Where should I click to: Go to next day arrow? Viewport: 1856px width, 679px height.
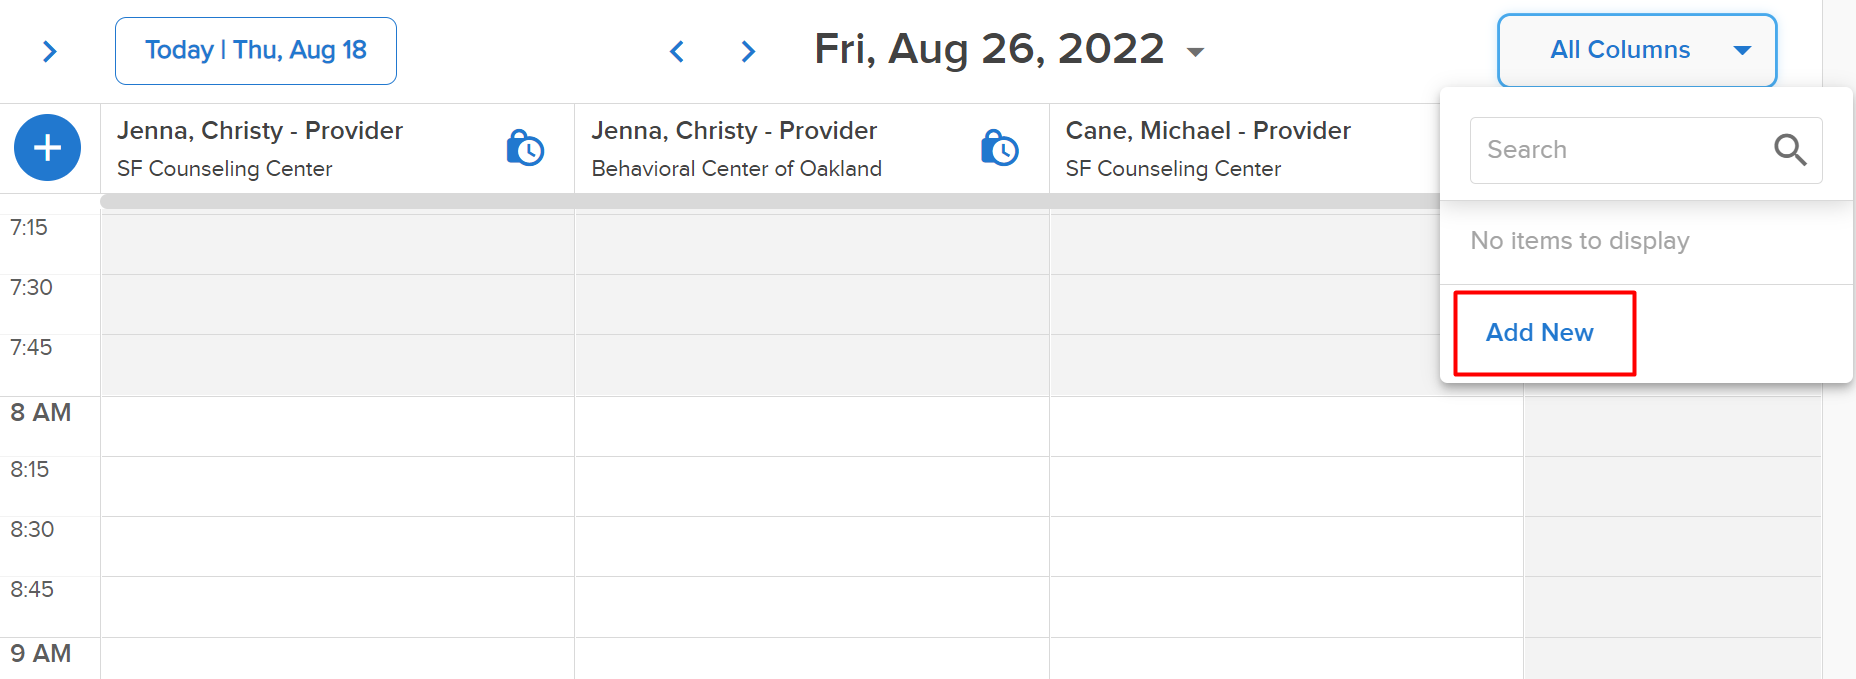tap(748, 51)
